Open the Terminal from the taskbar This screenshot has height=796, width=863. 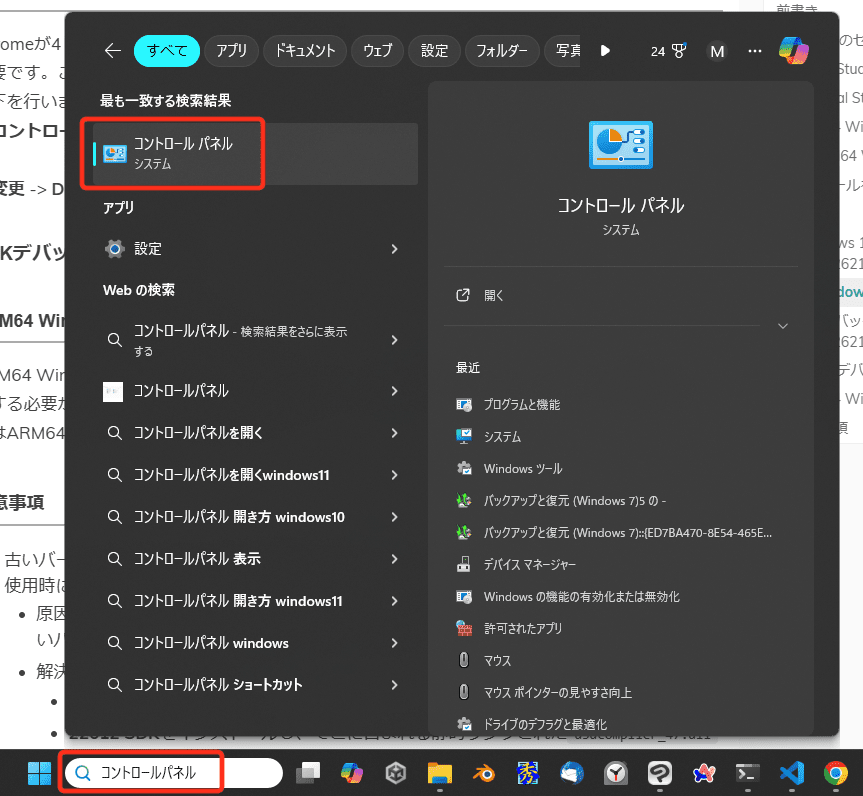[x=748, y=773]
